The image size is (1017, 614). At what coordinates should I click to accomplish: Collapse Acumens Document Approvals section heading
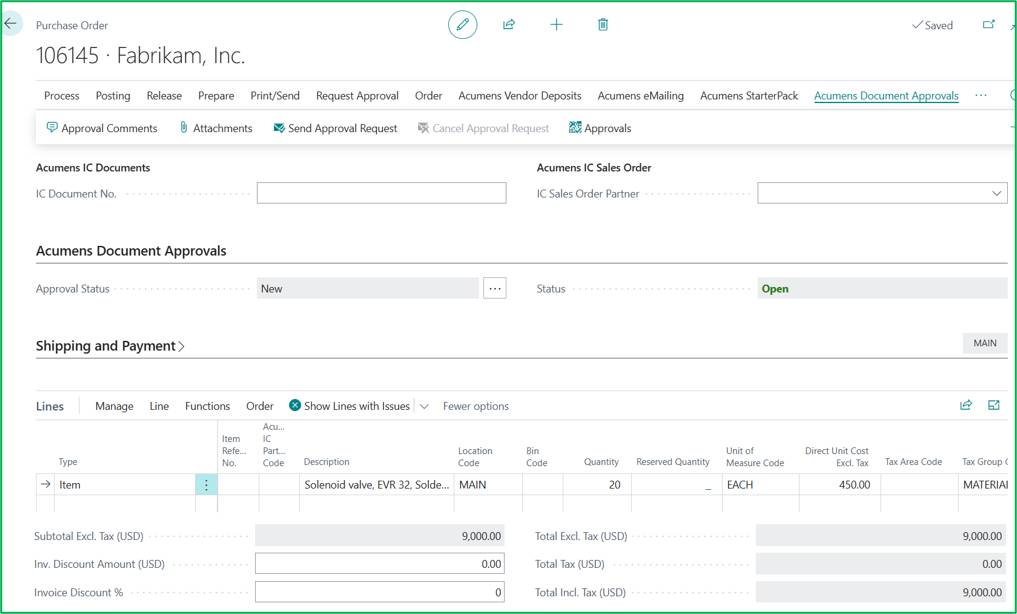pyautogui.click(x=131, y=251)
